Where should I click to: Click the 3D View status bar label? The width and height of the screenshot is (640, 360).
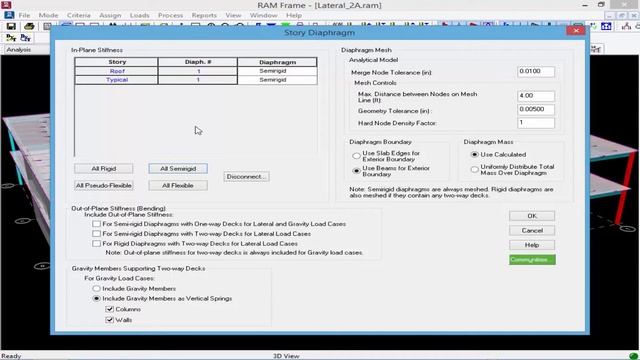pos(286,356)
